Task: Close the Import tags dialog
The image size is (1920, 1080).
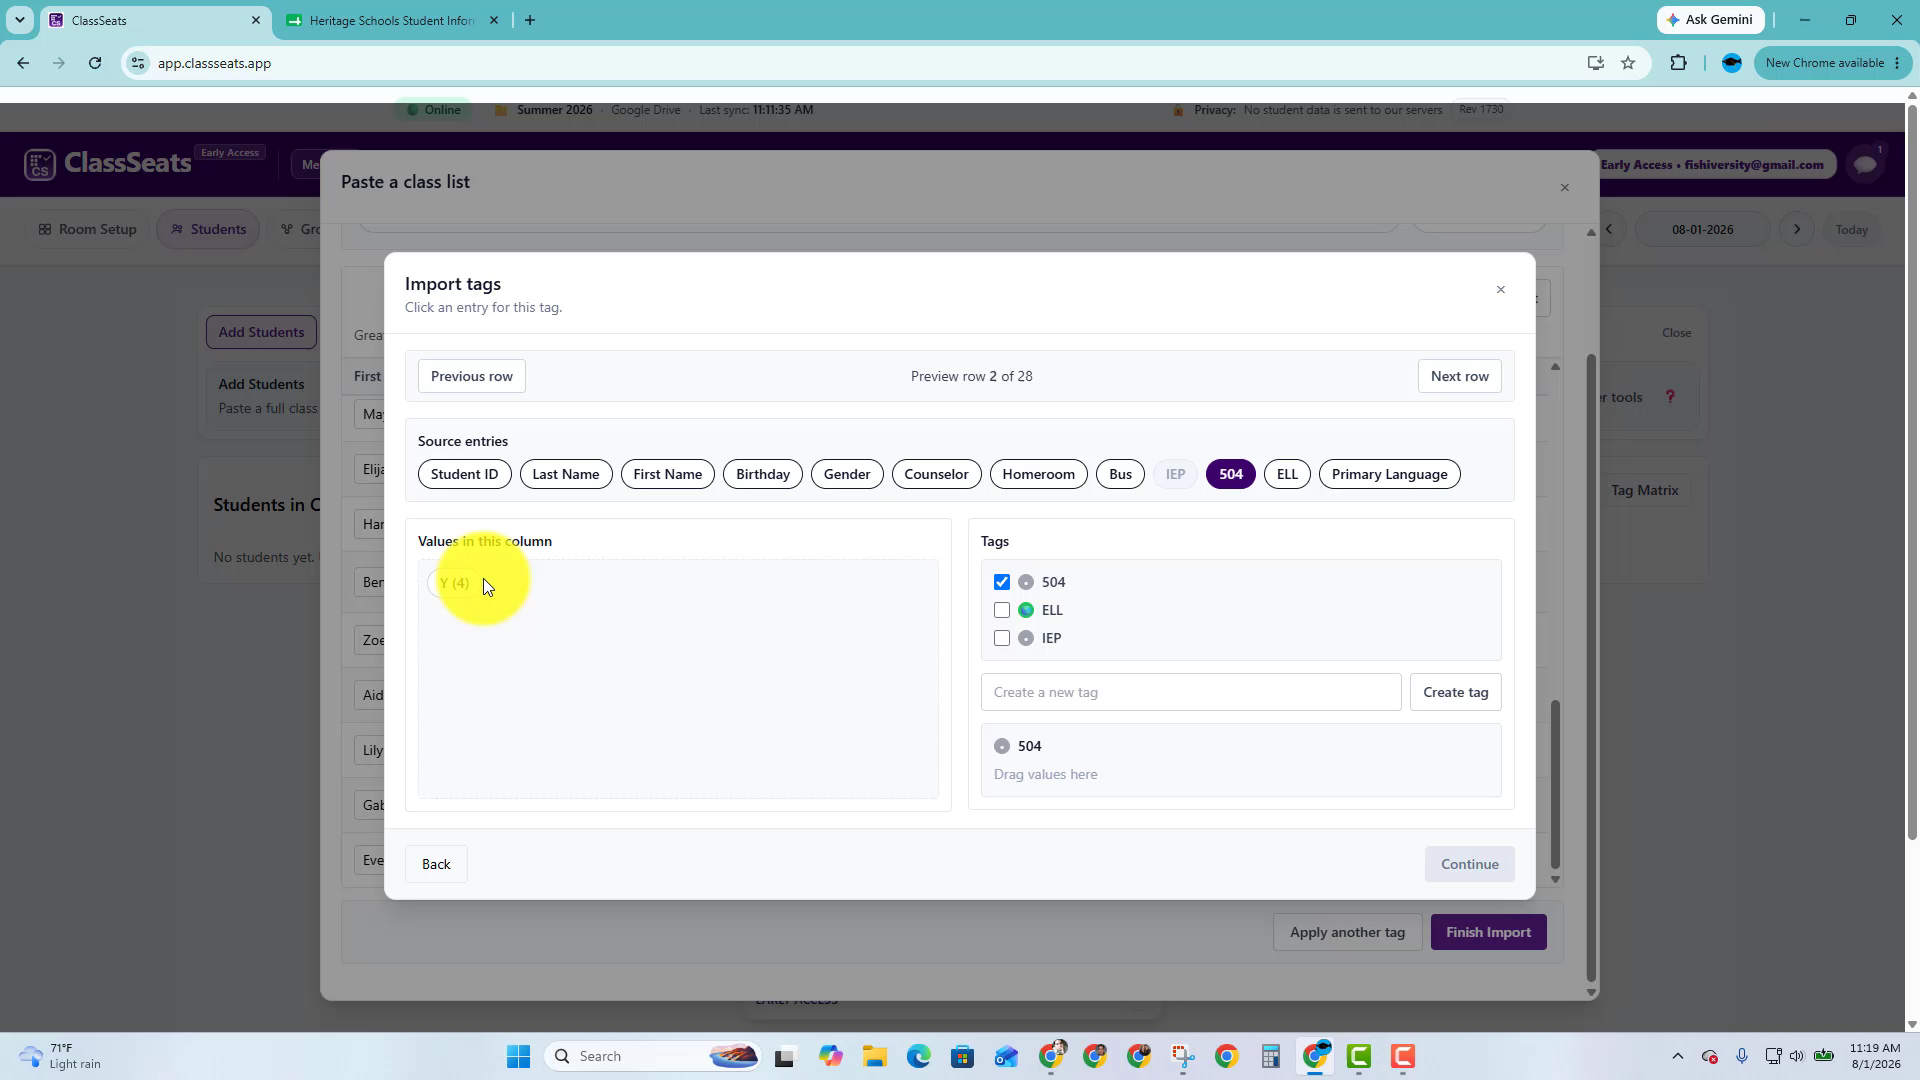Action: [1500, 290]
